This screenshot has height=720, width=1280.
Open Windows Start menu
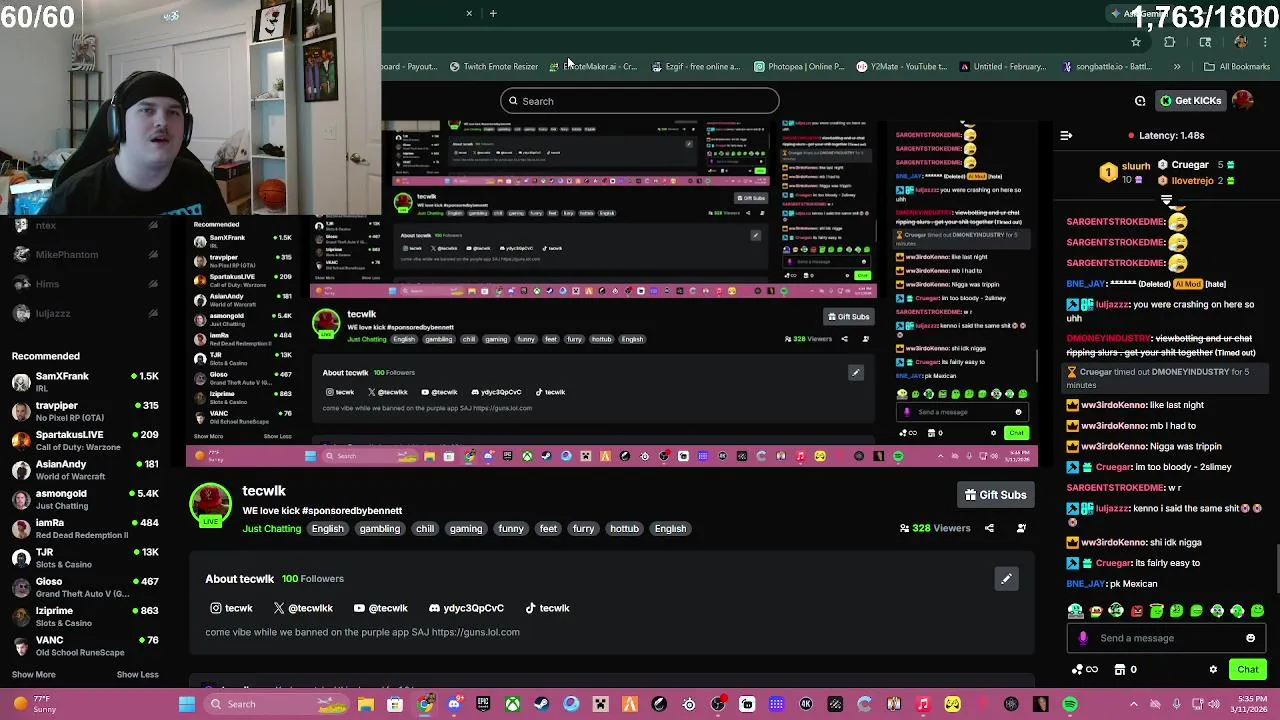187,704
